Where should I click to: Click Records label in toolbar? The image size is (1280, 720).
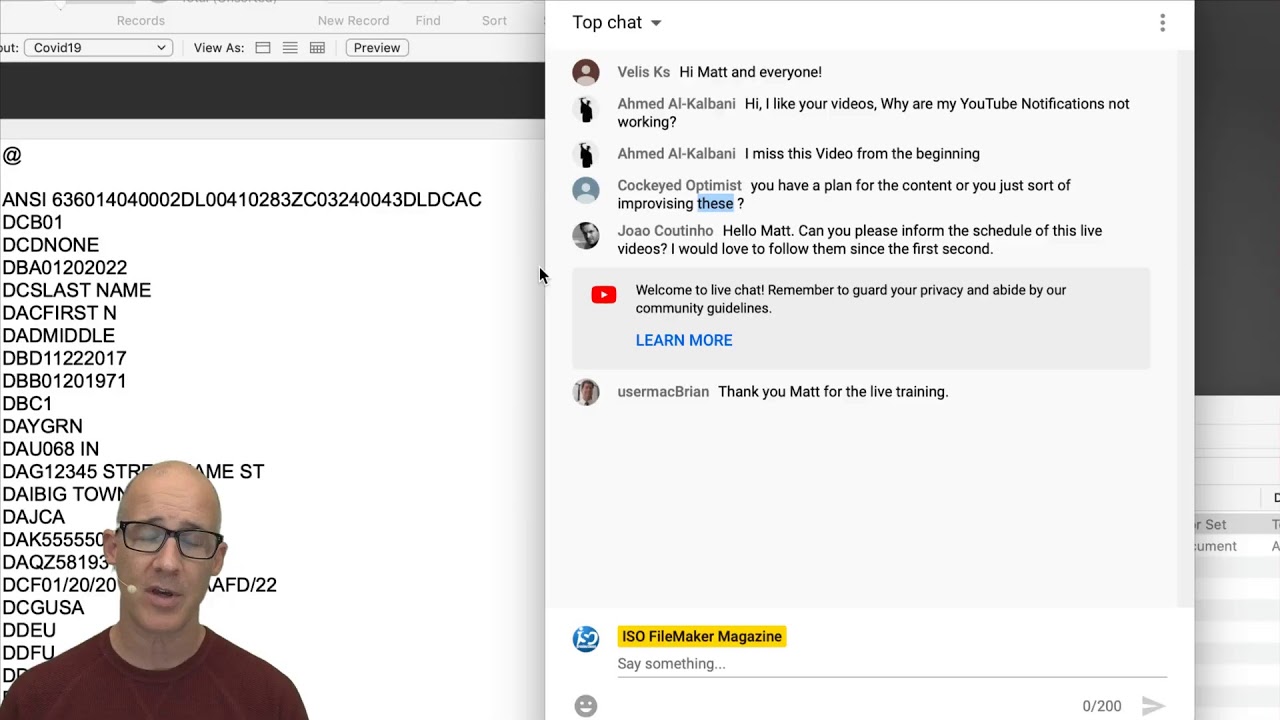[x=141, y=20]
